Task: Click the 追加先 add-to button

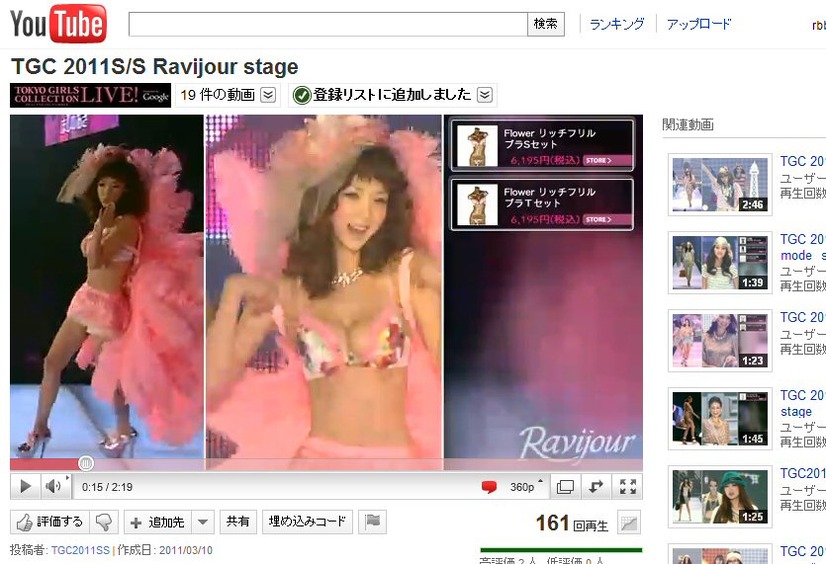Action: pyautogui.click(x=158, y=522)
